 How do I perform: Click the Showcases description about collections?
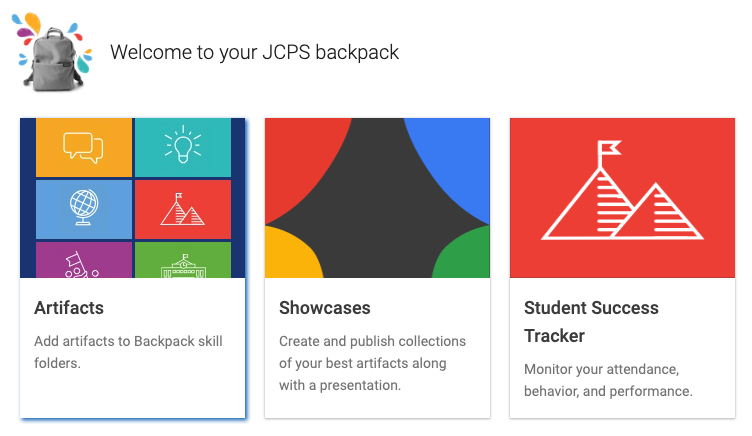click(371, 362)
